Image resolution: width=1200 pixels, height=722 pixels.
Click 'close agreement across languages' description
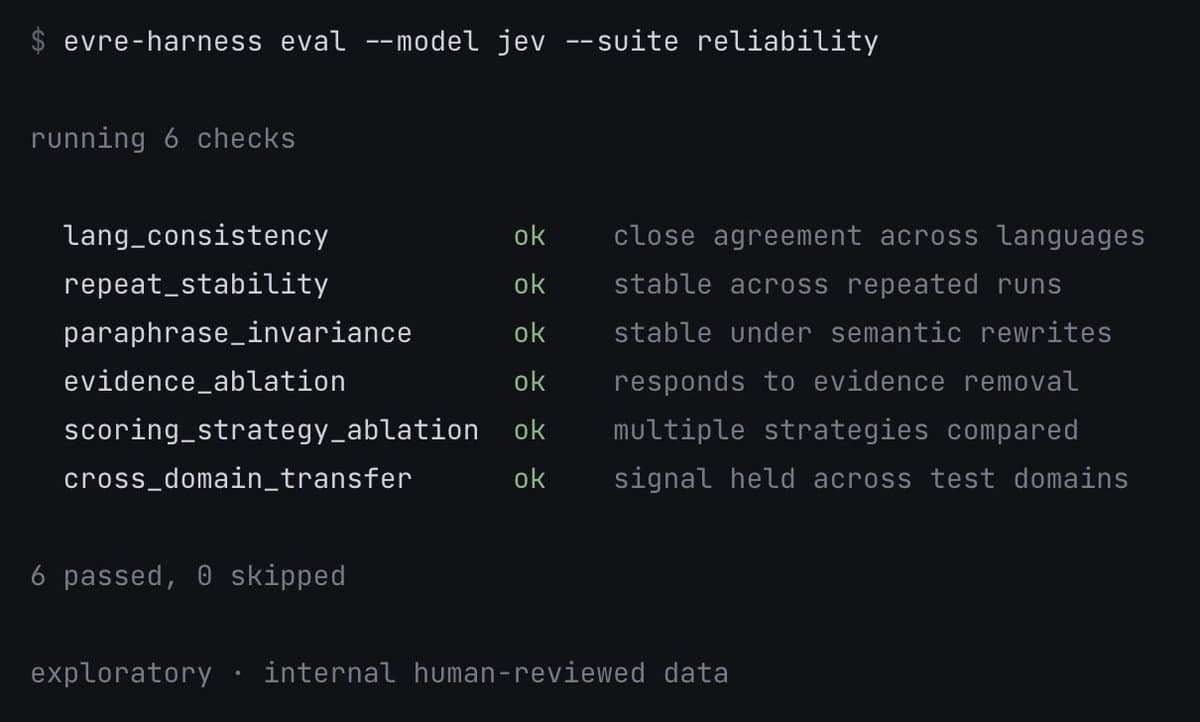[x=879, y=237]
